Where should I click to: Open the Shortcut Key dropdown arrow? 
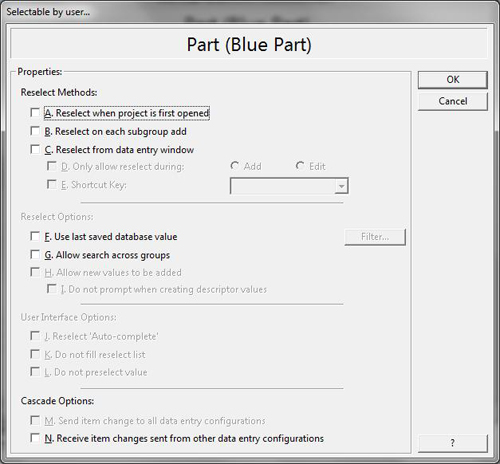coord(341,186)
